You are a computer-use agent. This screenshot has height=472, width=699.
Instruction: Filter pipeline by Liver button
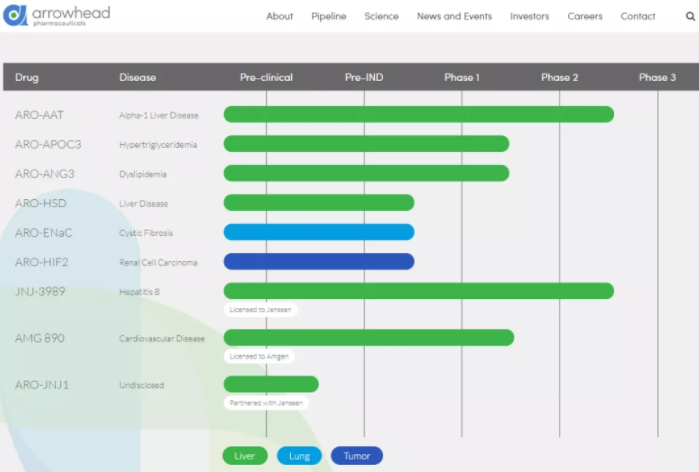coord(245,456)
